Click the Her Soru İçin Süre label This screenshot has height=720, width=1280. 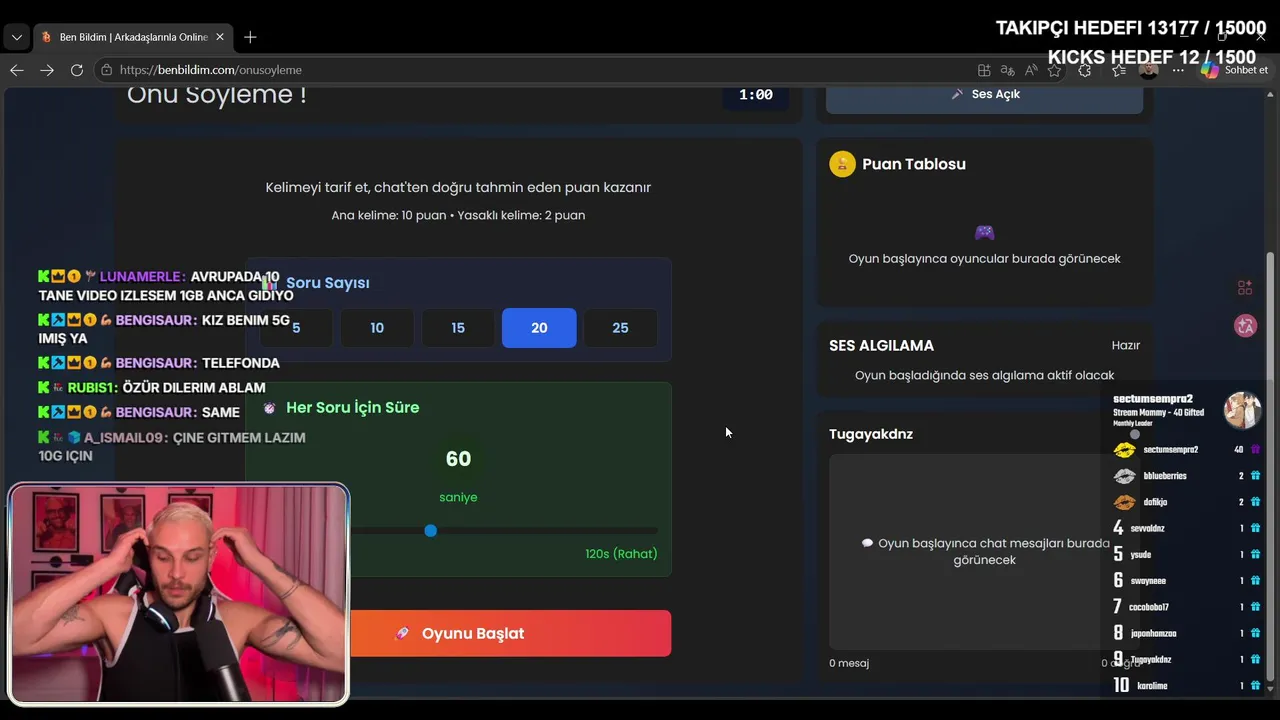click(x=352, y=408)
